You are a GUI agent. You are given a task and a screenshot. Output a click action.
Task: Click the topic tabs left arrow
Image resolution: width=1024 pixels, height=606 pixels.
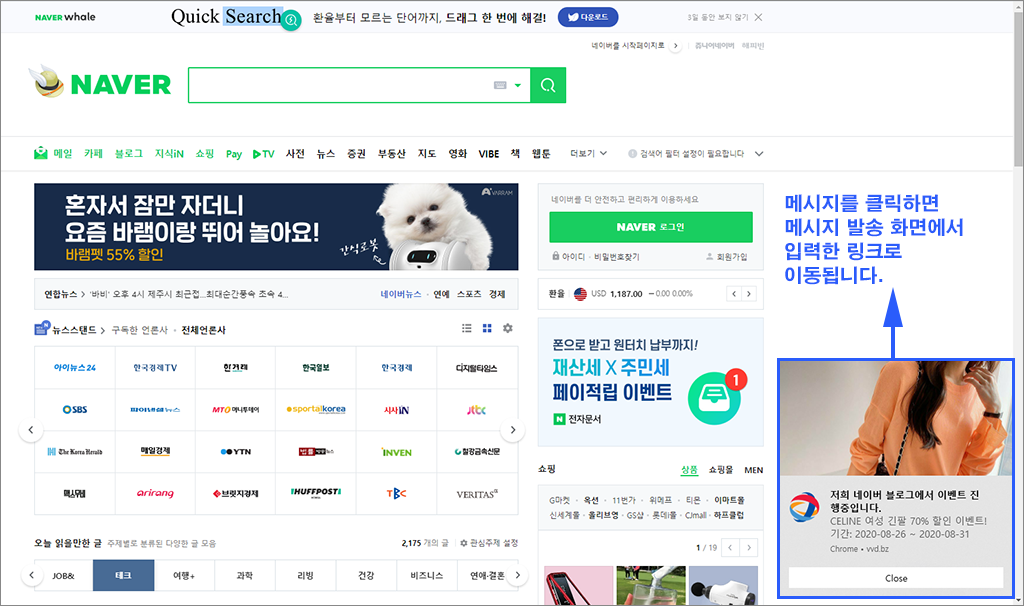pos(31,575)
